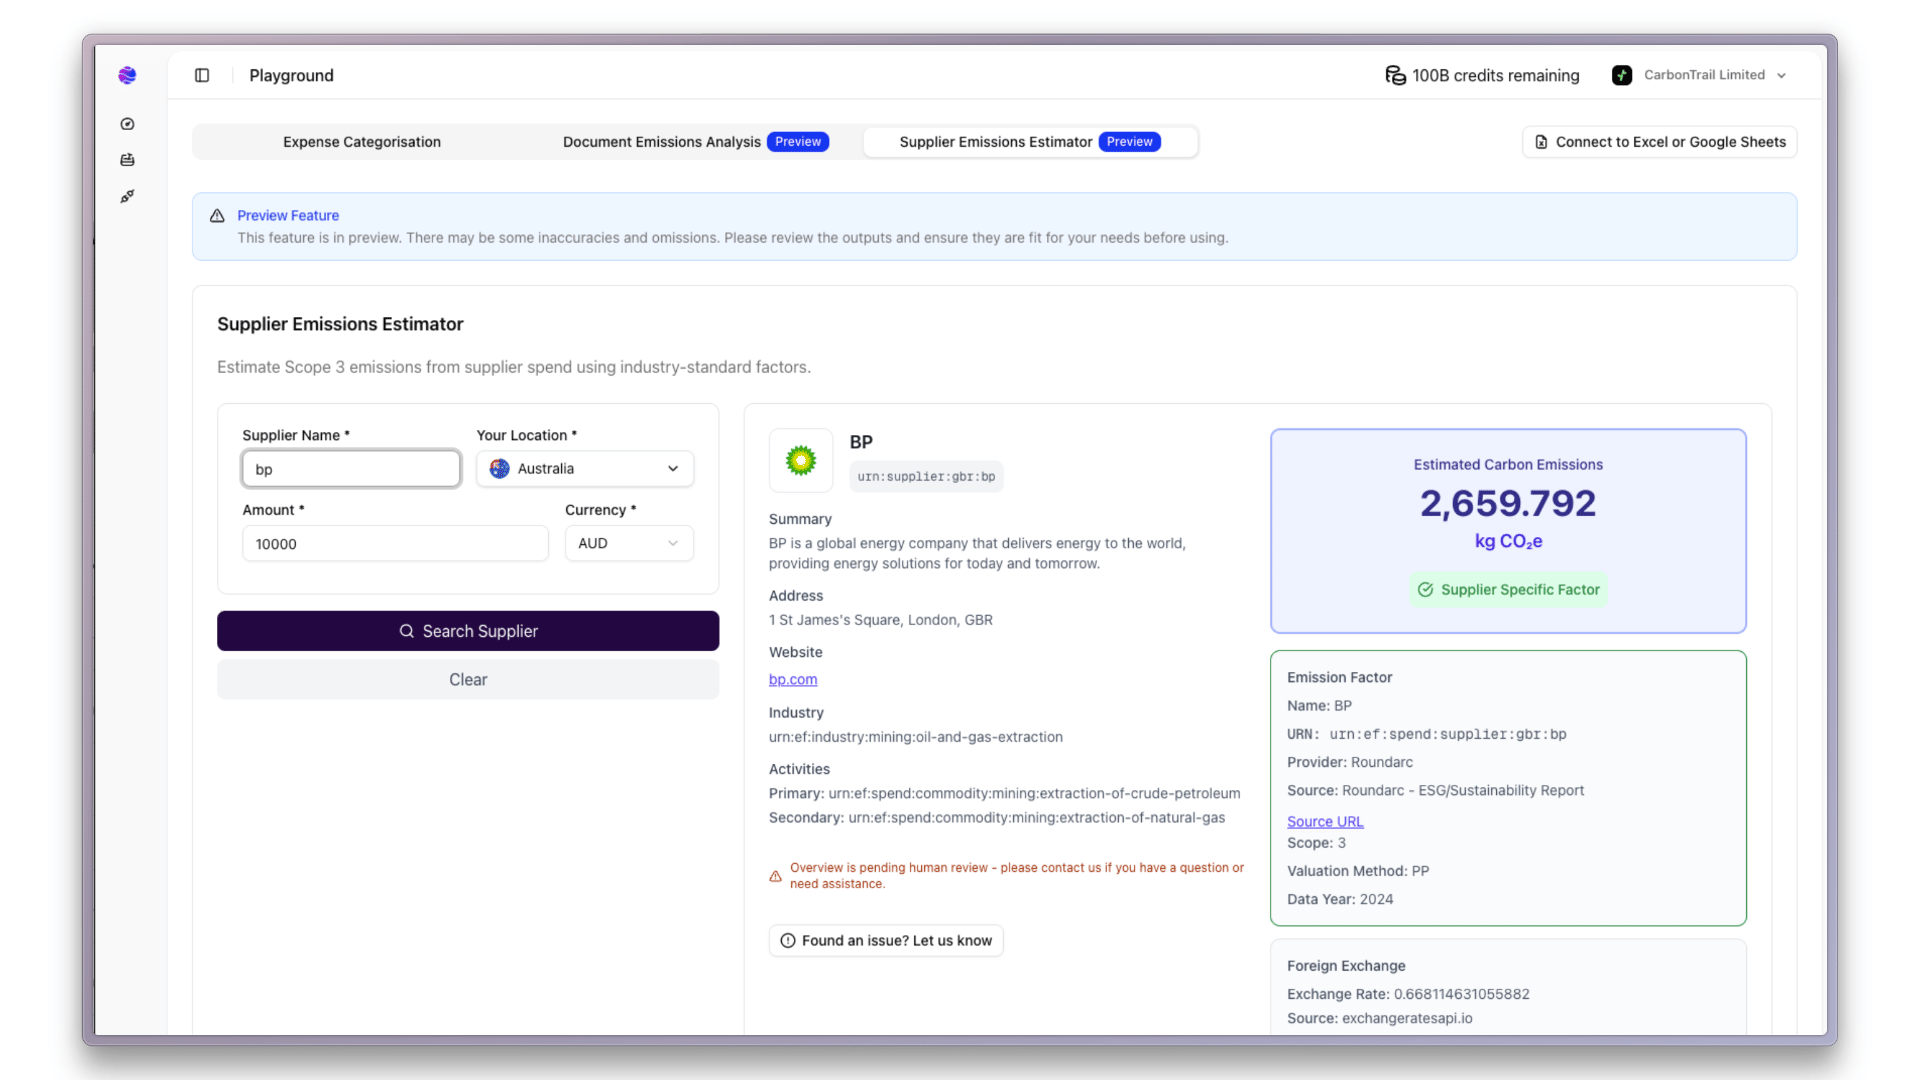
Task: Click the Clear button
Action: click(468, 679)
